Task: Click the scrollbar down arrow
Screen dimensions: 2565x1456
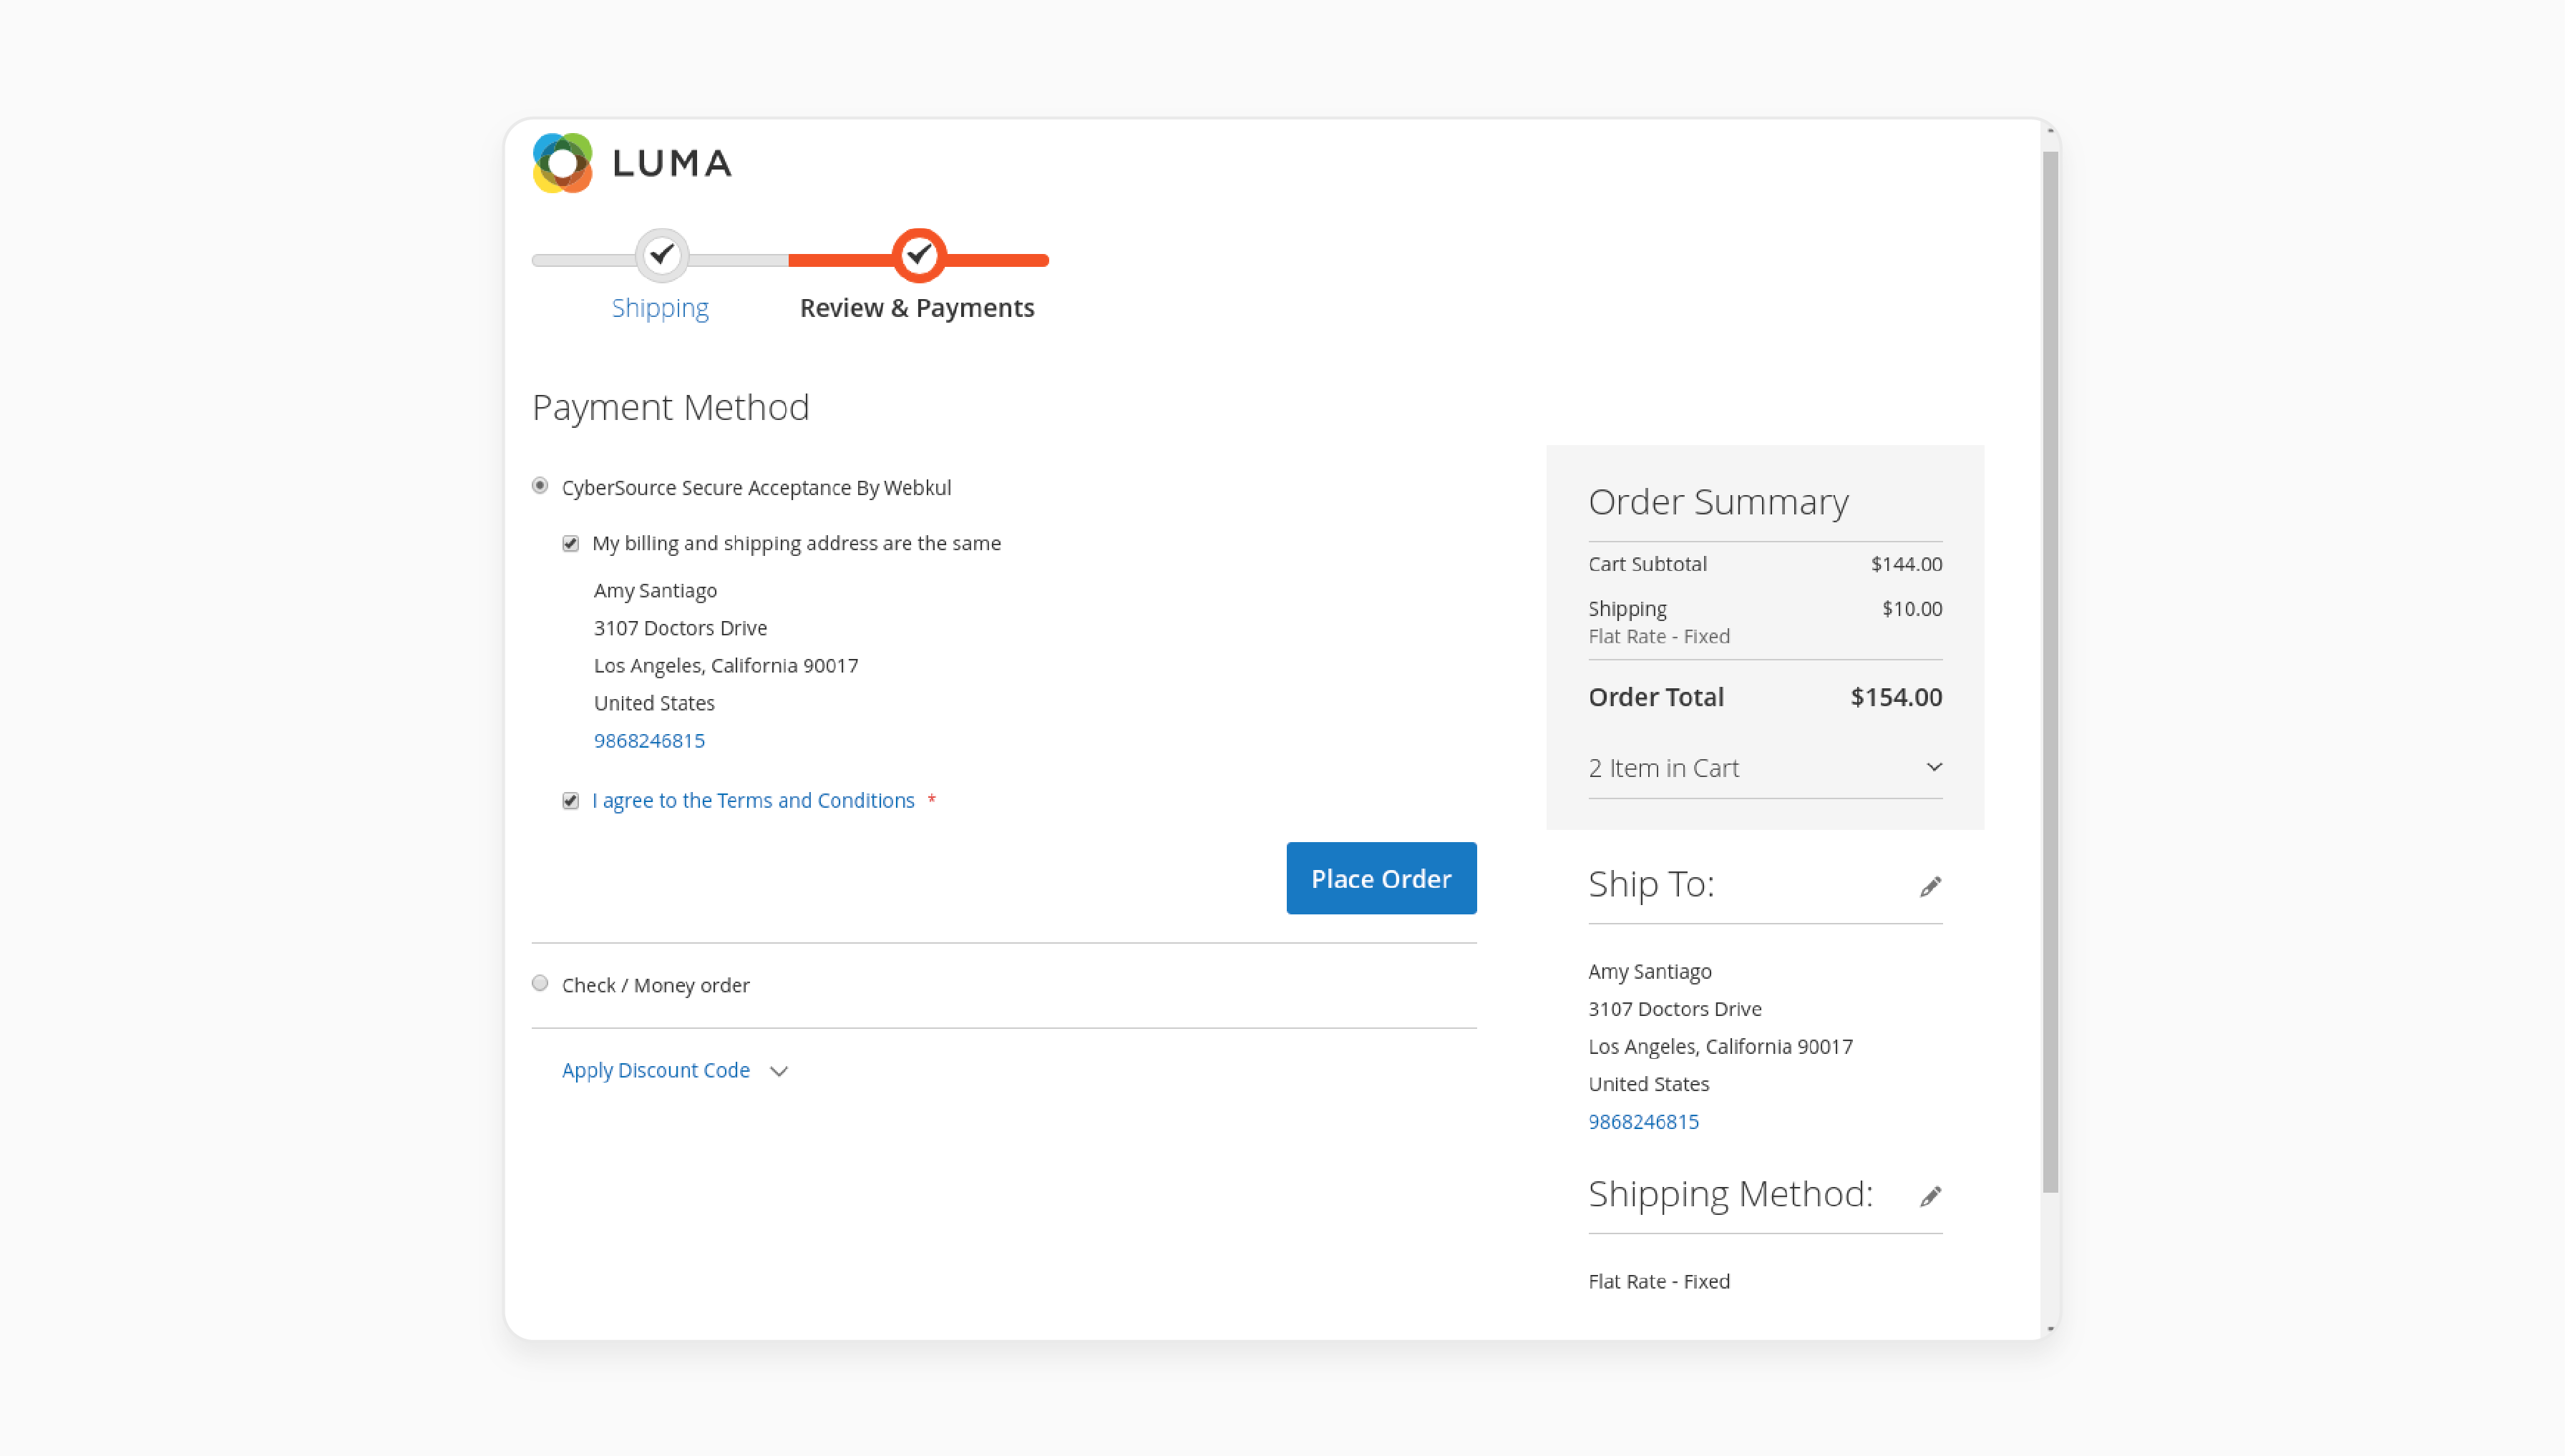Action: coord(2050,1328)
